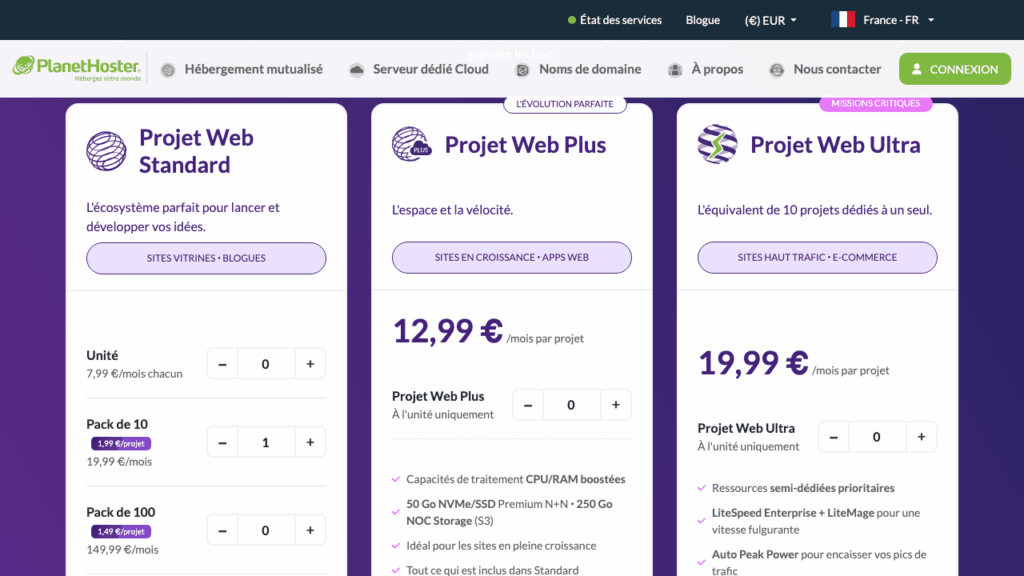Open the Nous contacter menu
Image resolution: width=1024 pixels, height=576 pixels.
(837, 69)
